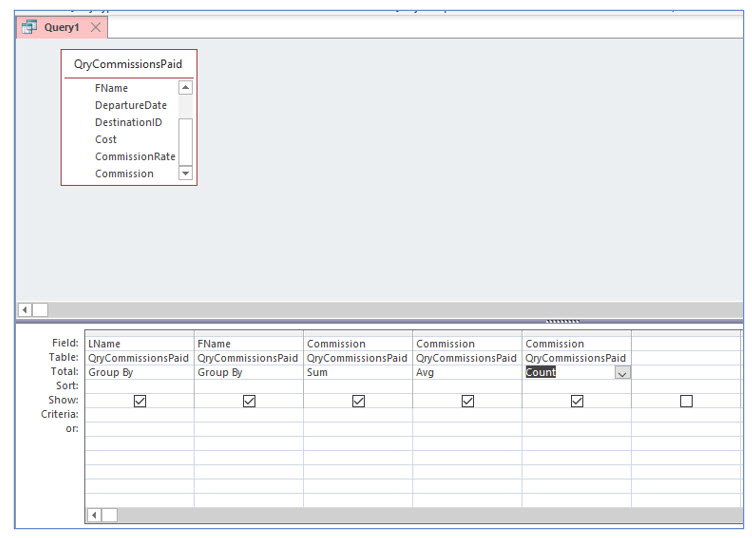Click the Table cell under LName
This screenshot has width=752, height=538.
click(x=140, y=358)
